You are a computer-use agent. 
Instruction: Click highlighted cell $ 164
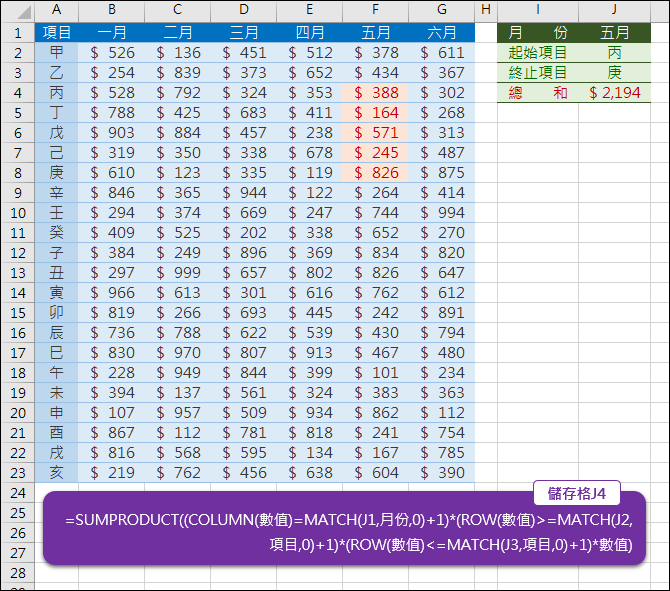click(x=375, y=113)
